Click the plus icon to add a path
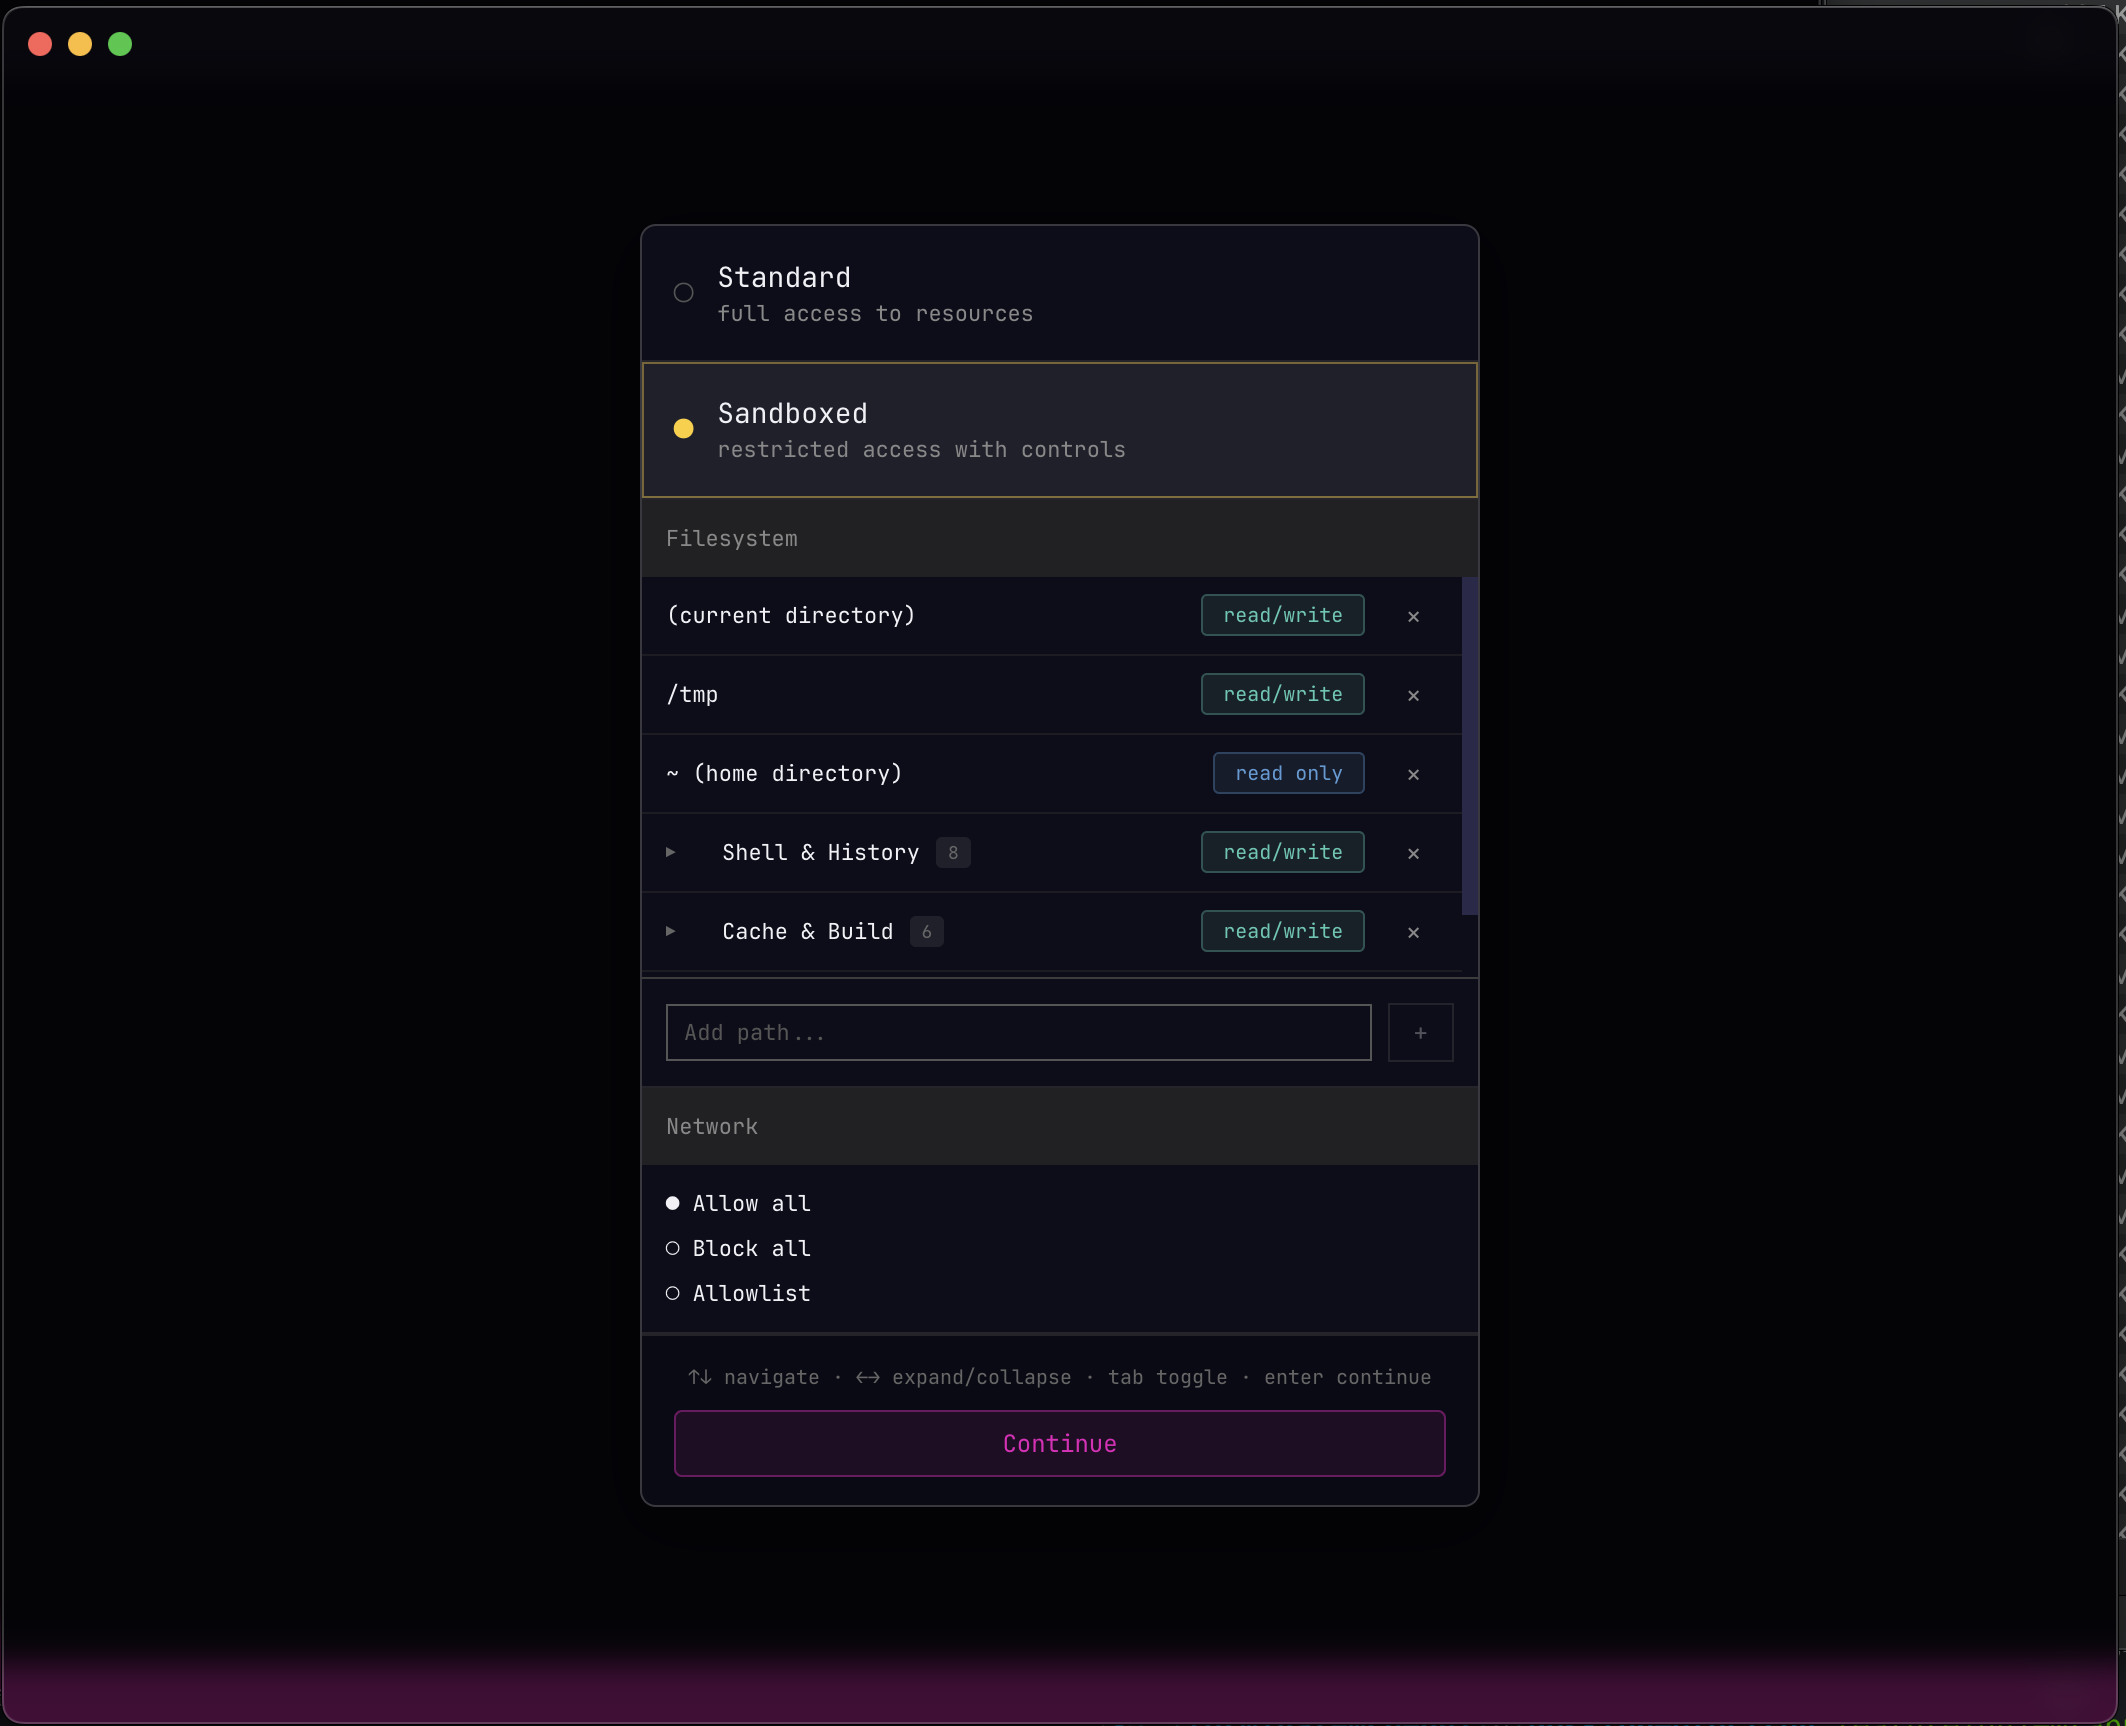Screen dimensions: 2126x1726 1420,1032
